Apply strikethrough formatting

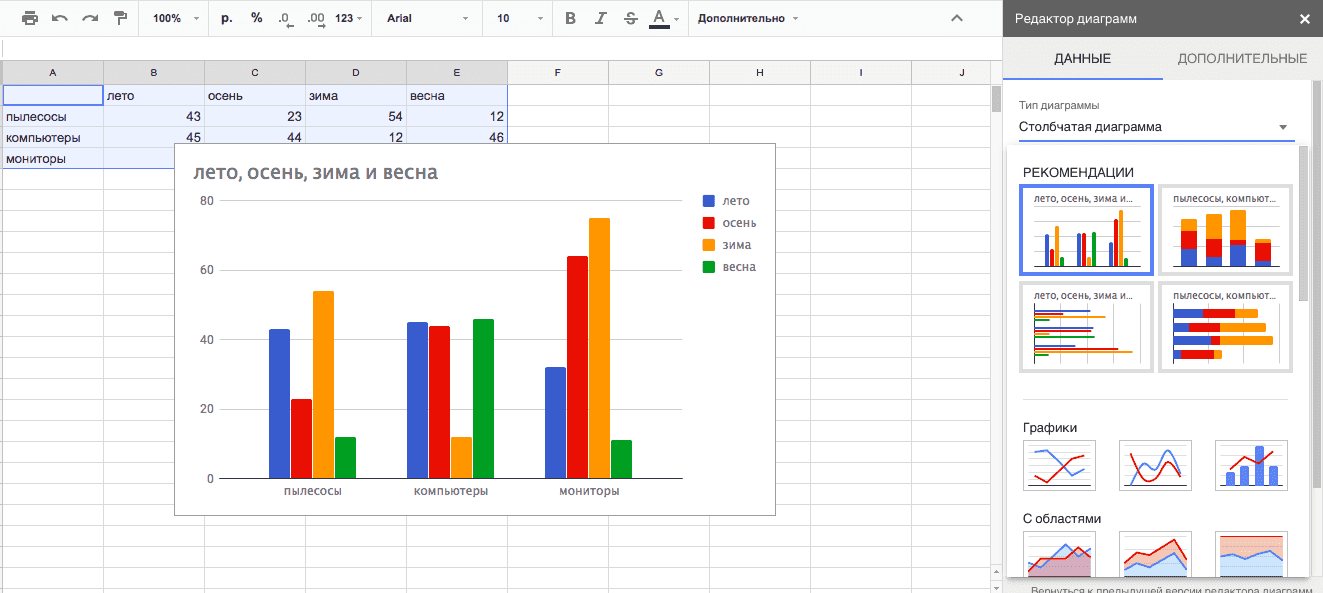[630, 19]
